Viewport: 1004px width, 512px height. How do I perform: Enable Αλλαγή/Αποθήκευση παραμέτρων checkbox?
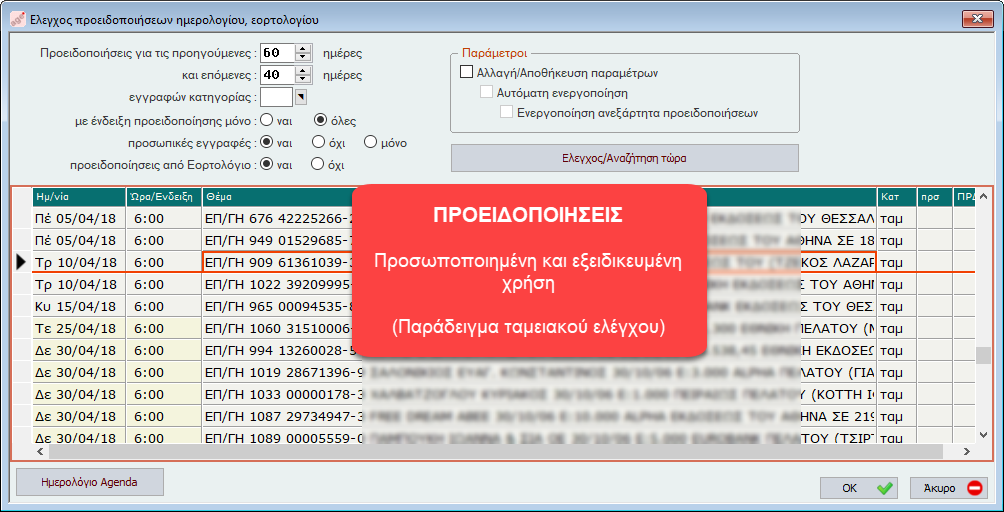tap(466, 72)
